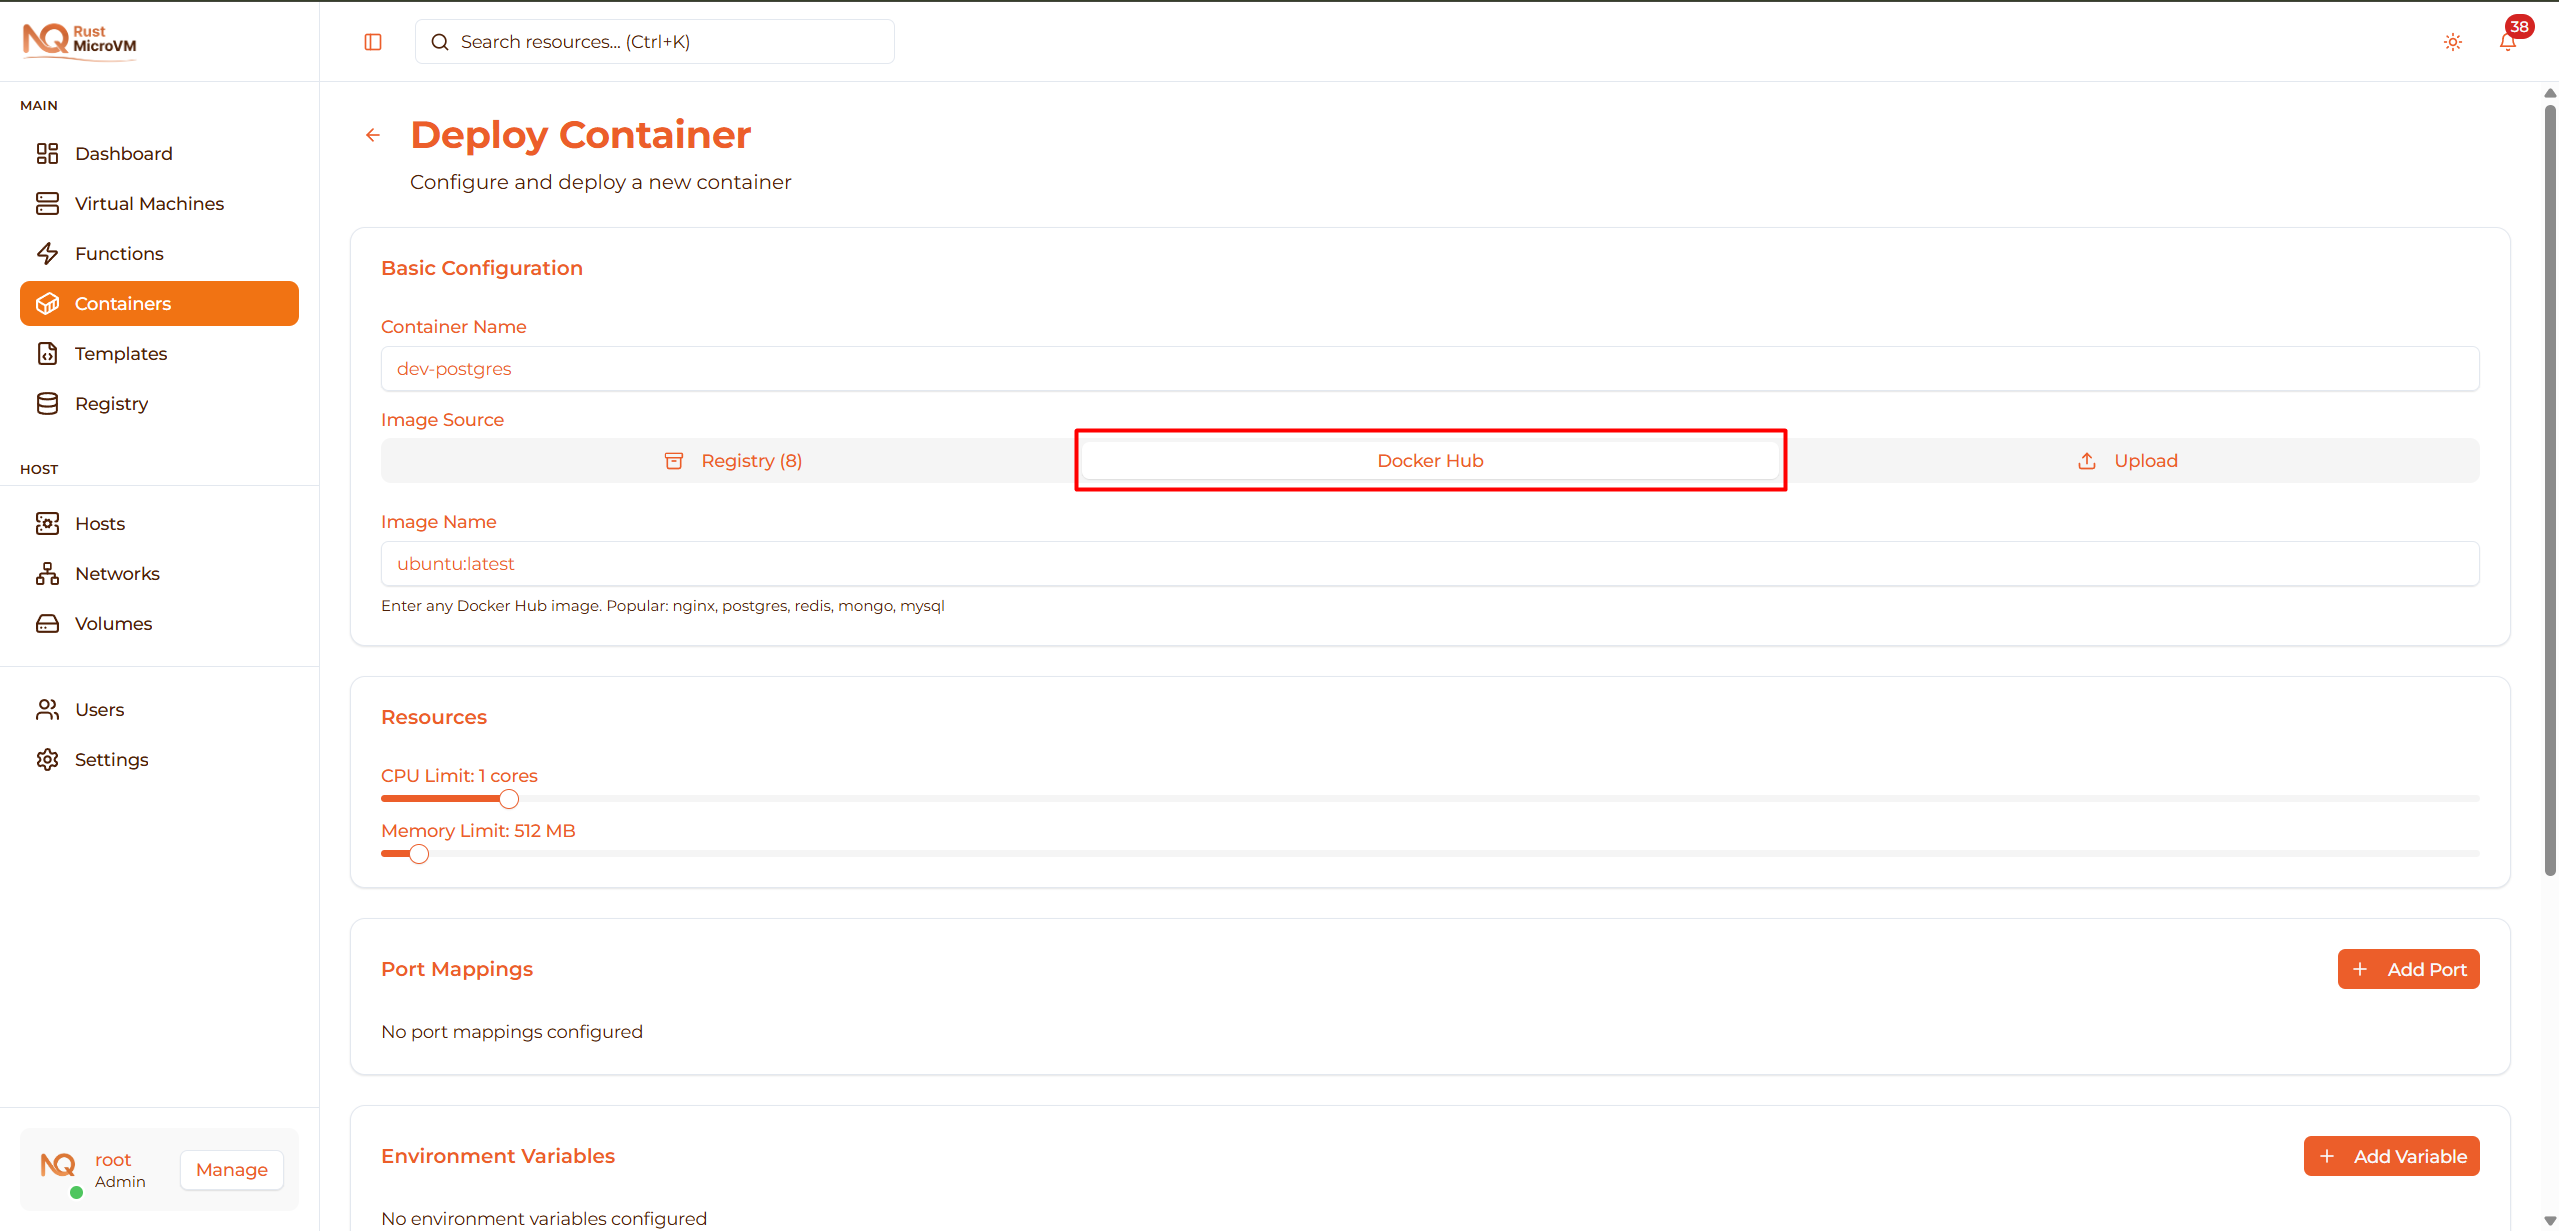Open the Registry section
The width and height of the screenshot is (2559, 1231).
pyautogui.click(x=113, y=403)
